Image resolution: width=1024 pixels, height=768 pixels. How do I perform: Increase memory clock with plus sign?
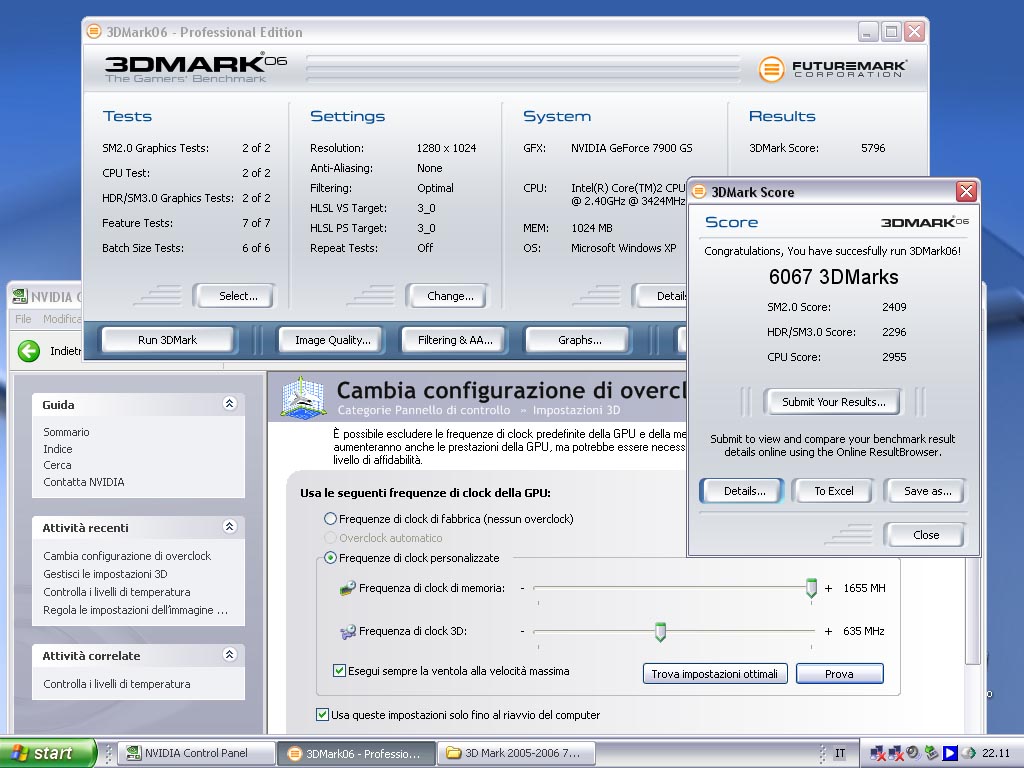tap(828, 588)
